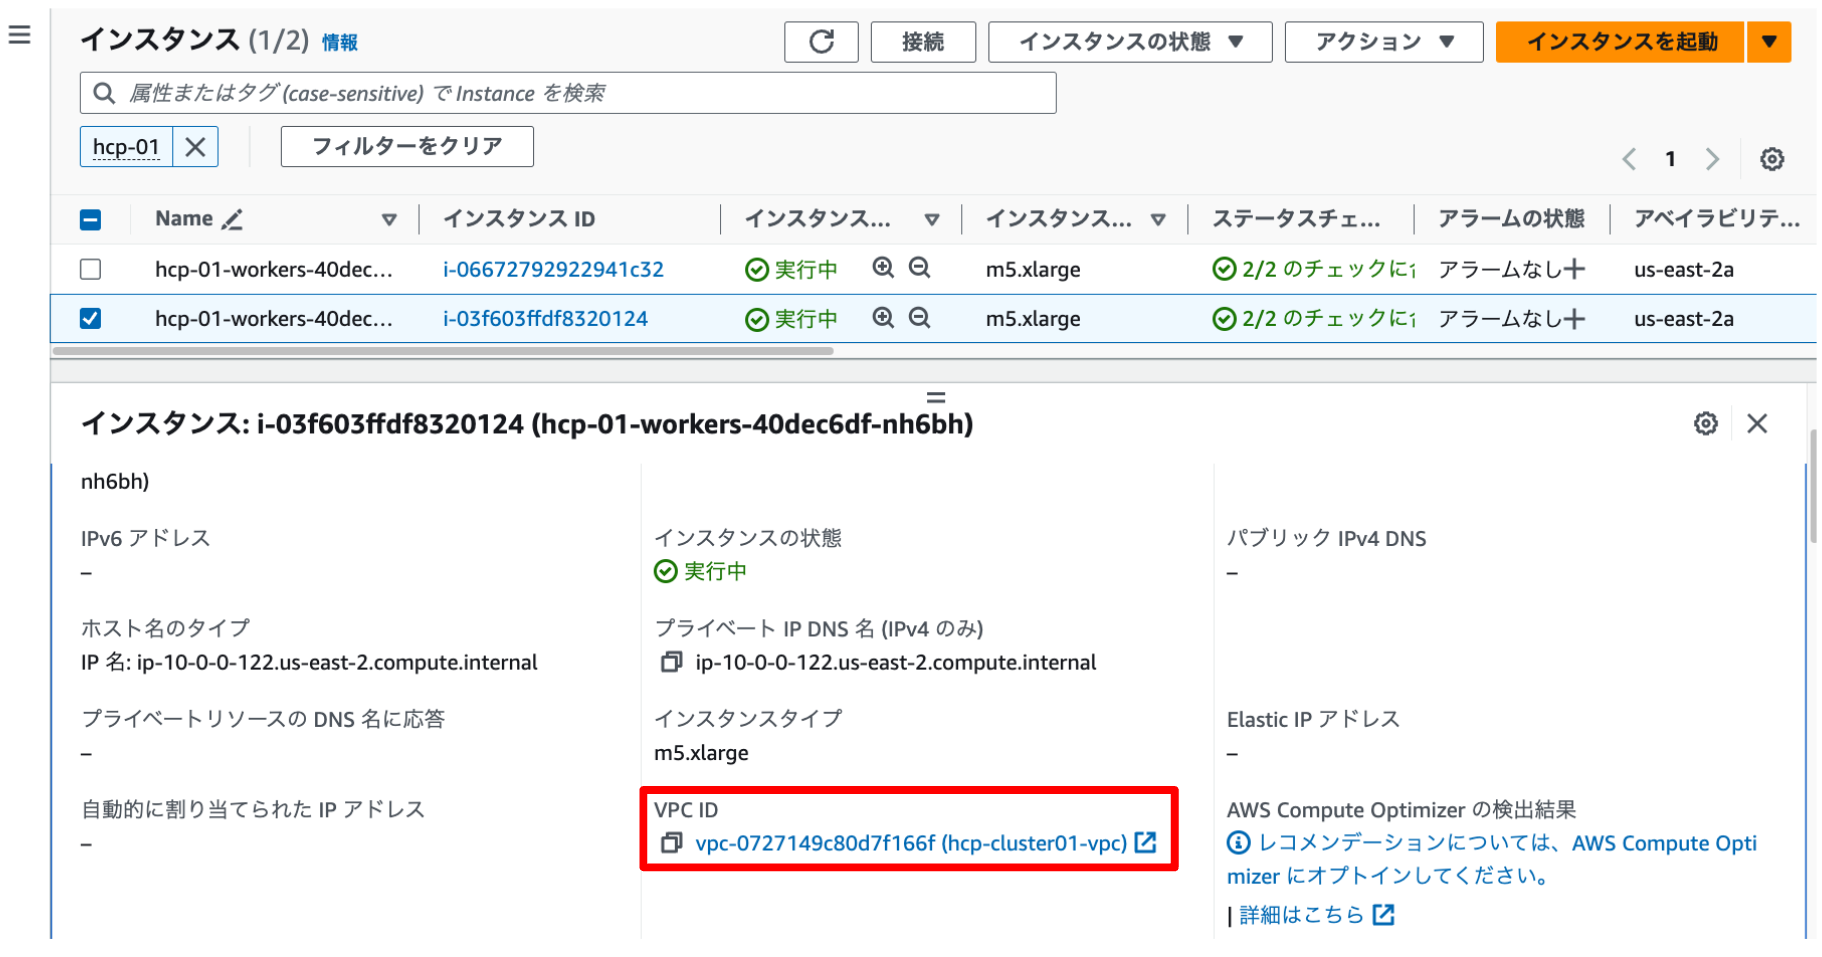Viewport: 1822px width, 957px height.
Task: Zoom-in filter icon for i-06672792922941c32 state
Action: [883, 268]
